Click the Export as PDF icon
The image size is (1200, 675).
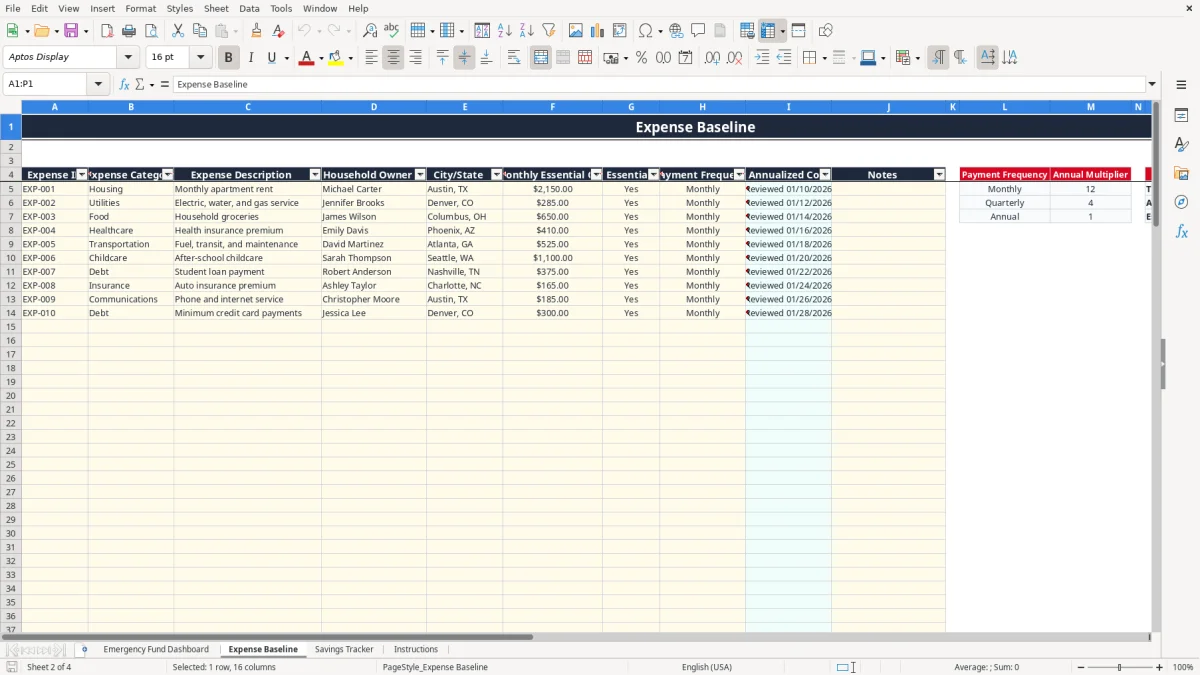[107, 31]
